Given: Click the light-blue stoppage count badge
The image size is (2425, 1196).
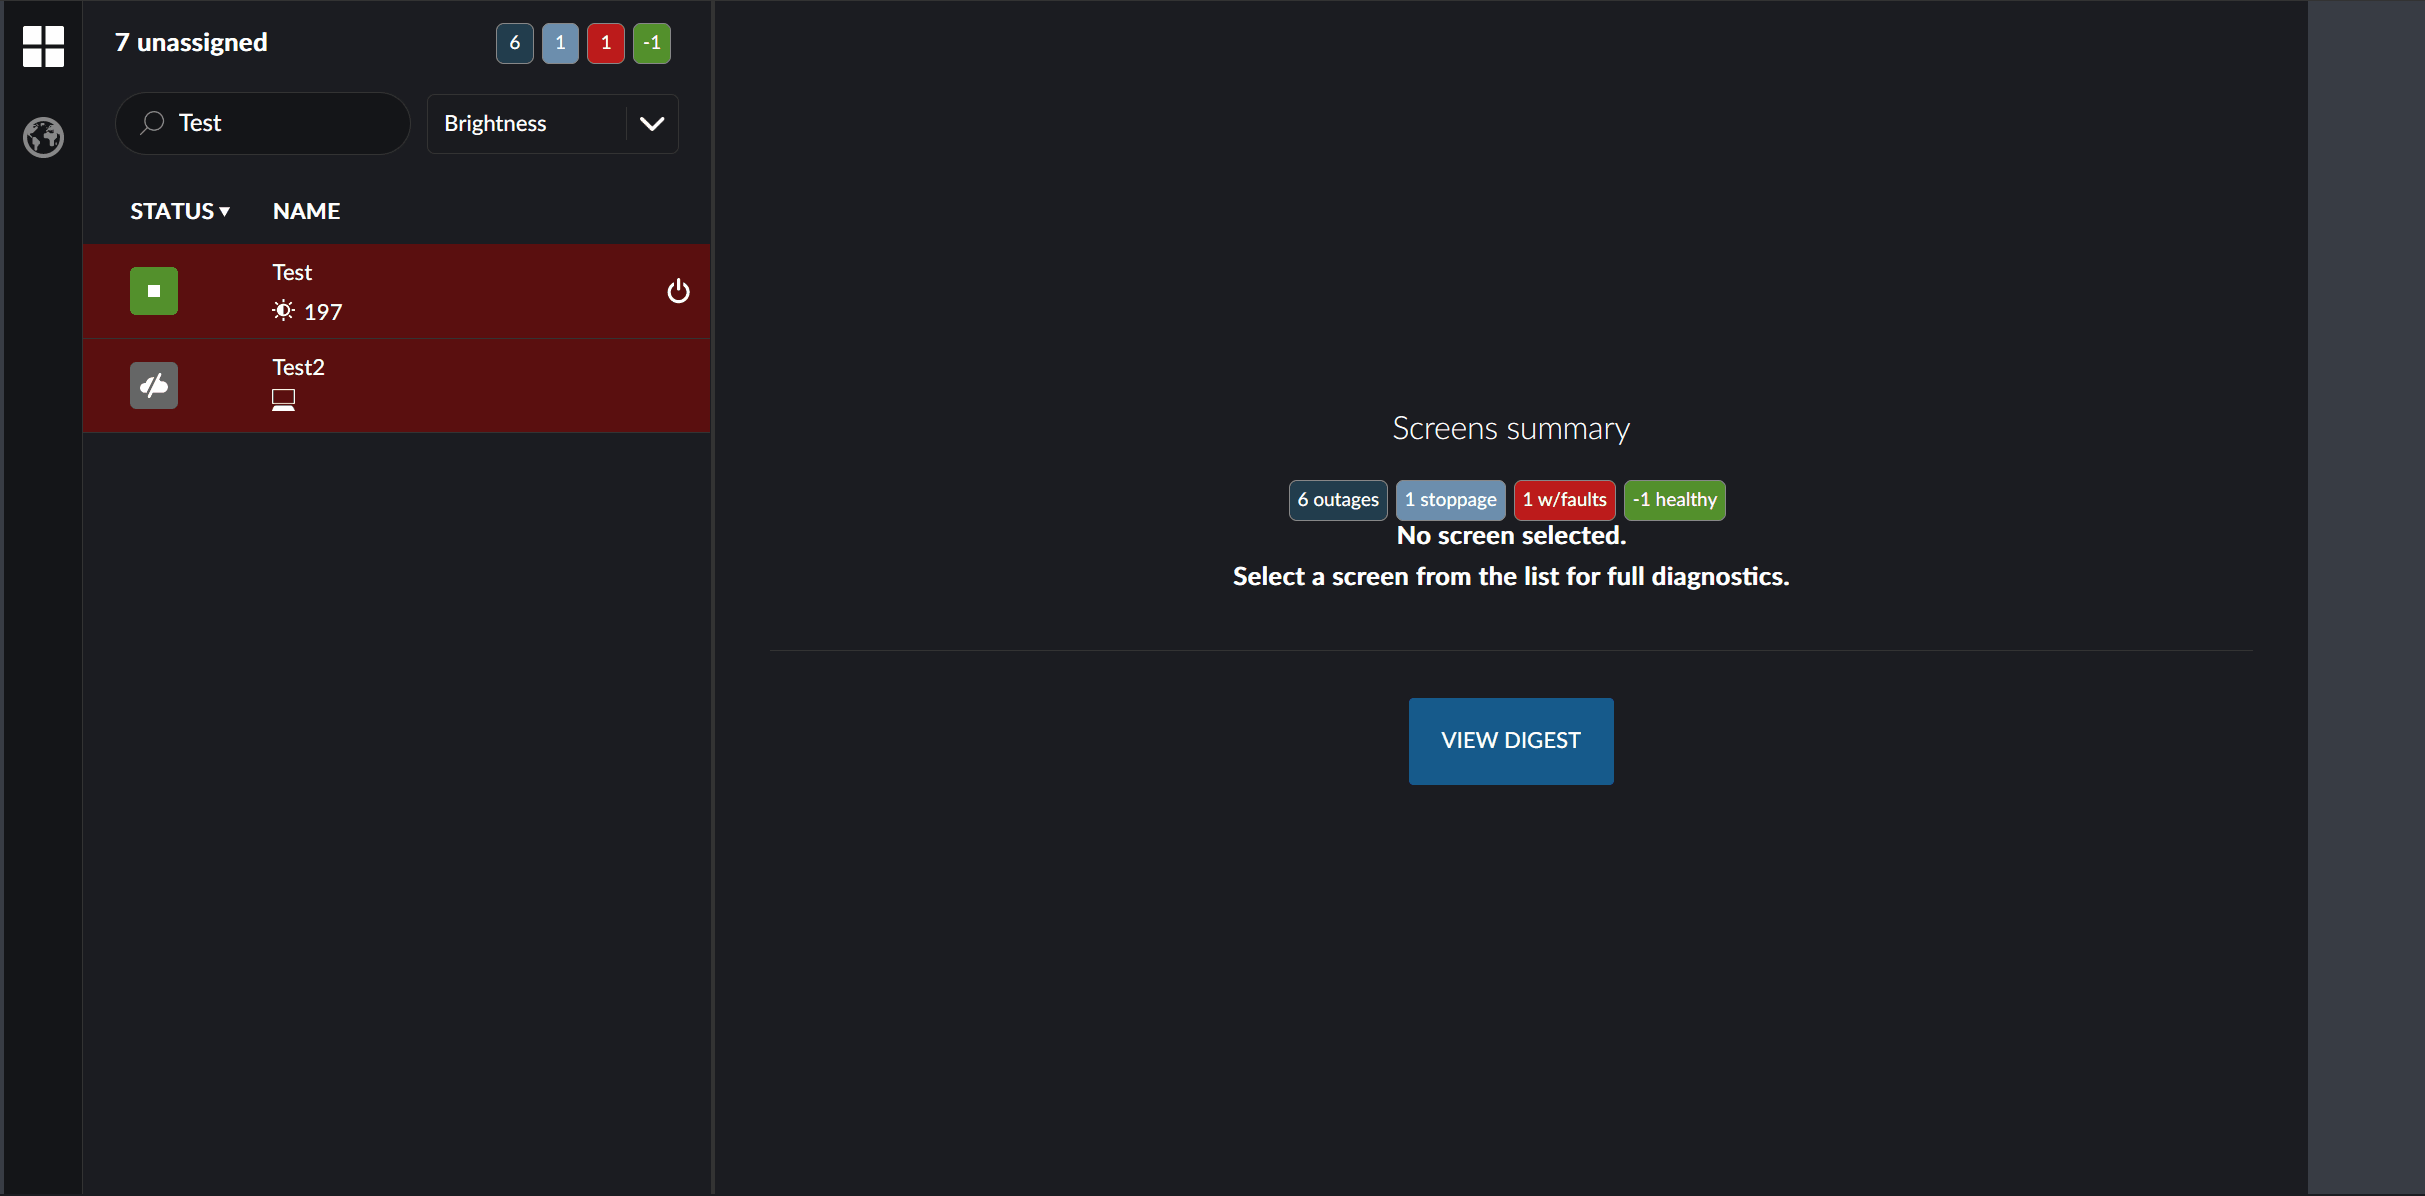Looking at the screenshot, I should (x=560, y=43).
